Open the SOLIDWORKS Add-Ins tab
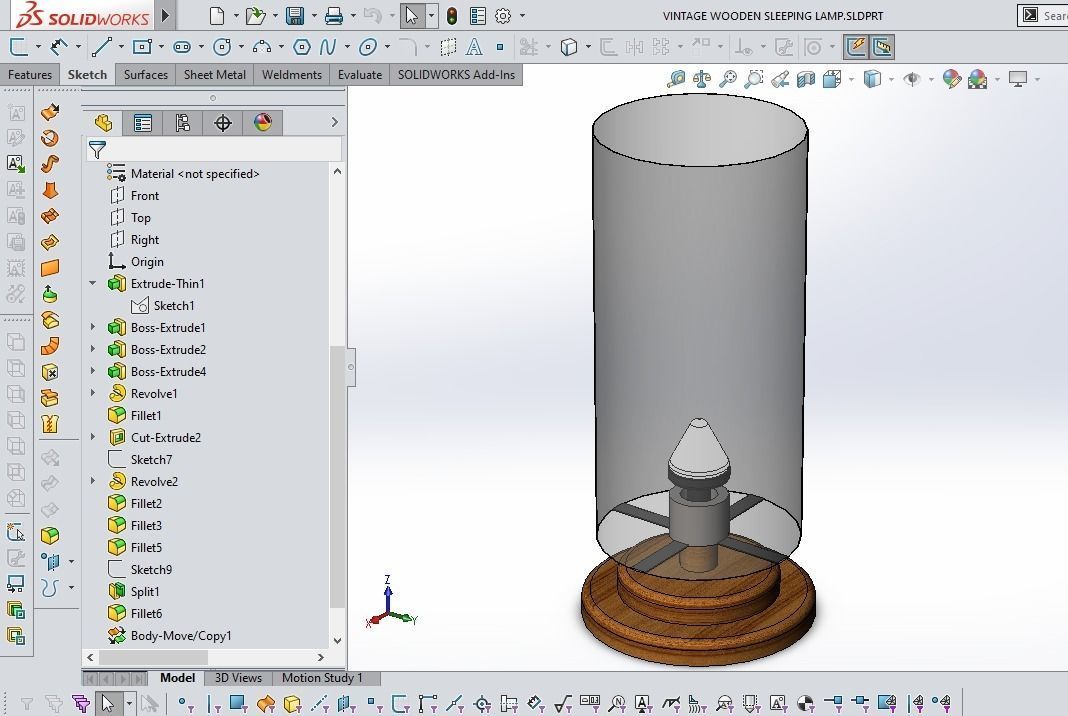 click(456, 75)
